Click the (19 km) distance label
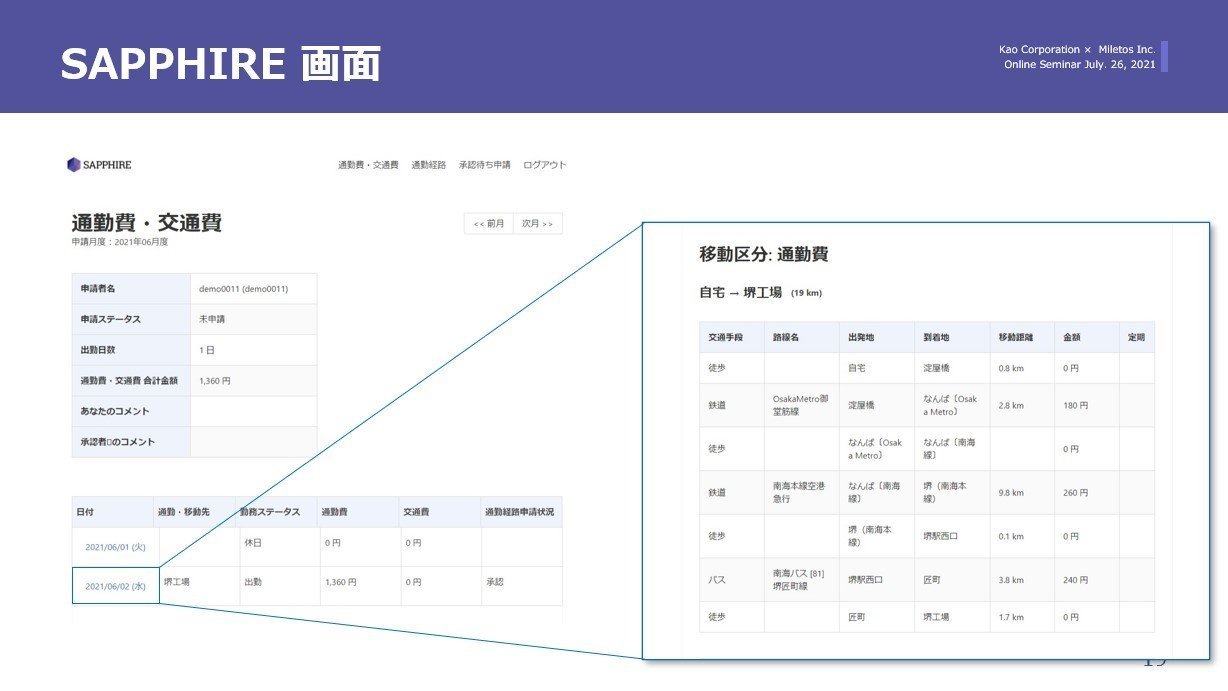Viewport: 1228px width, 691px height. pos(806,294)
